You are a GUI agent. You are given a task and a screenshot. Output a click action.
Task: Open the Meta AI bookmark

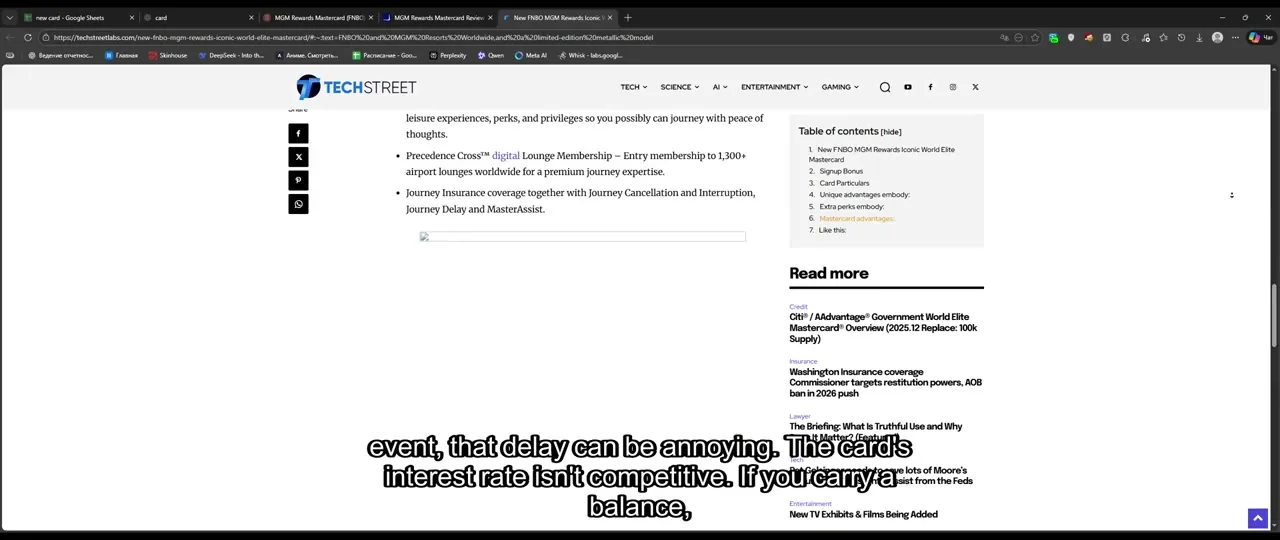[x=531, y=55]
